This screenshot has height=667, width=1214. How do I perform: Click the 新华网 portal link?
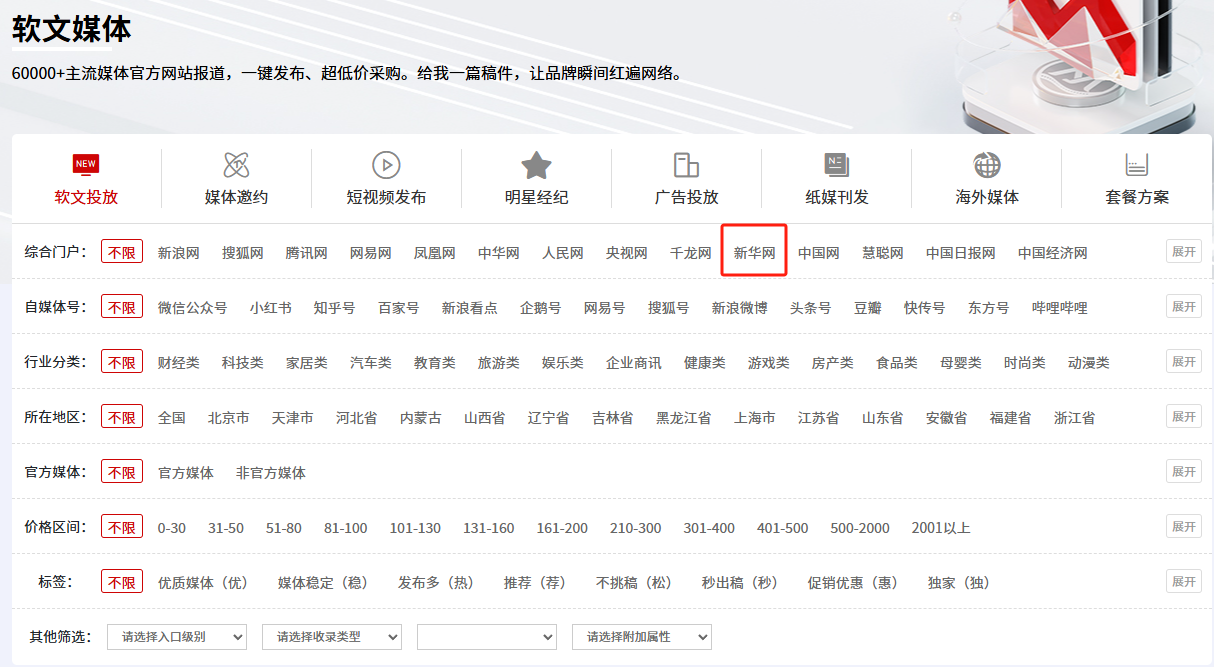755,253
